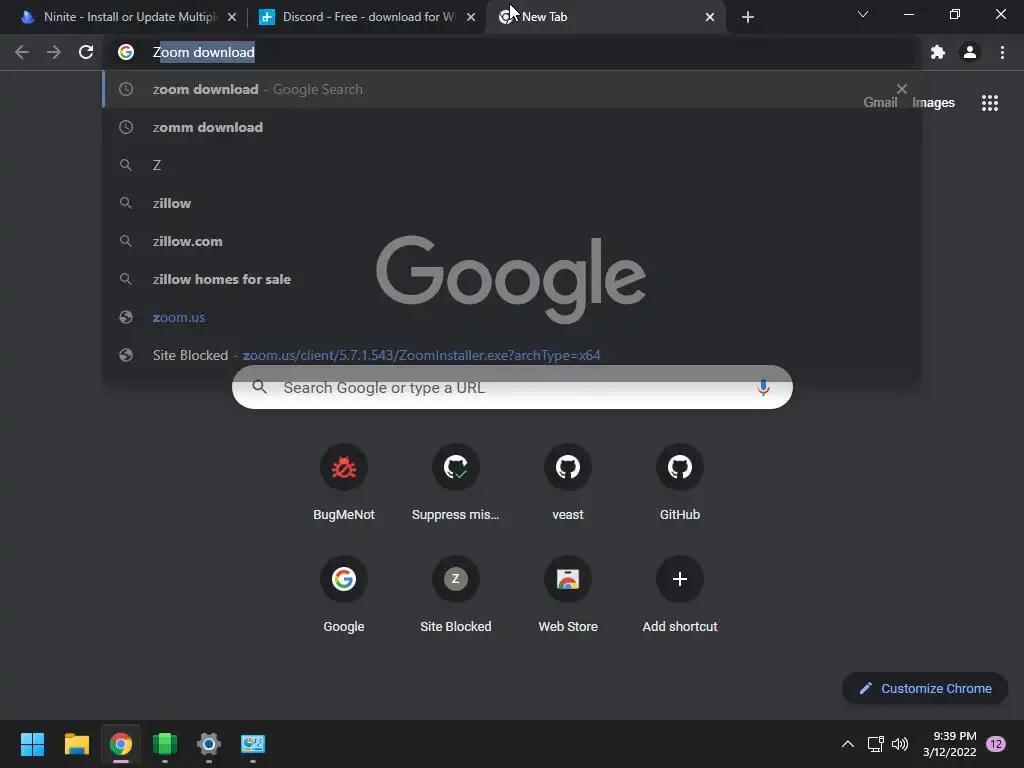Screen dimensions: 1024x768
Task: Reload the current page
Action: (86, 52)
